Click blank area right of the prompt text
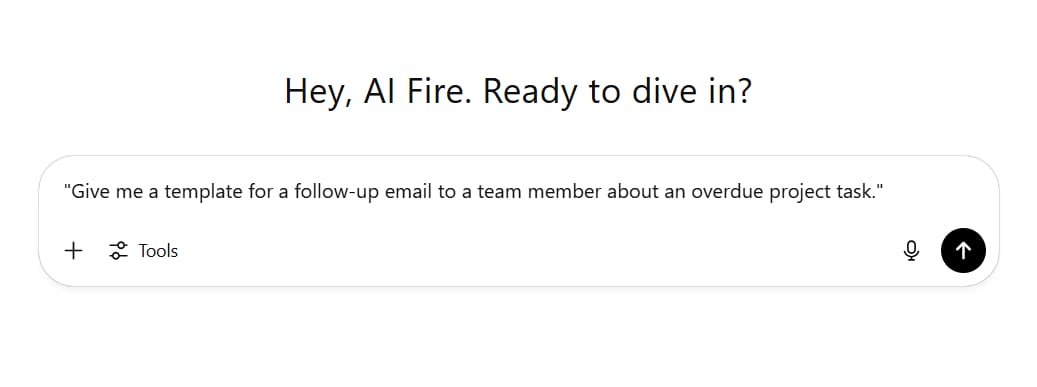 [939, 193]
